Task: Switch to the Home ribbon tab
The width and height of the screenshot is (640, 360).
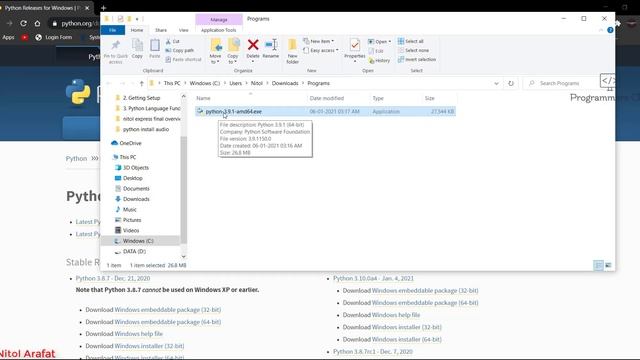Action: [137, 30]
